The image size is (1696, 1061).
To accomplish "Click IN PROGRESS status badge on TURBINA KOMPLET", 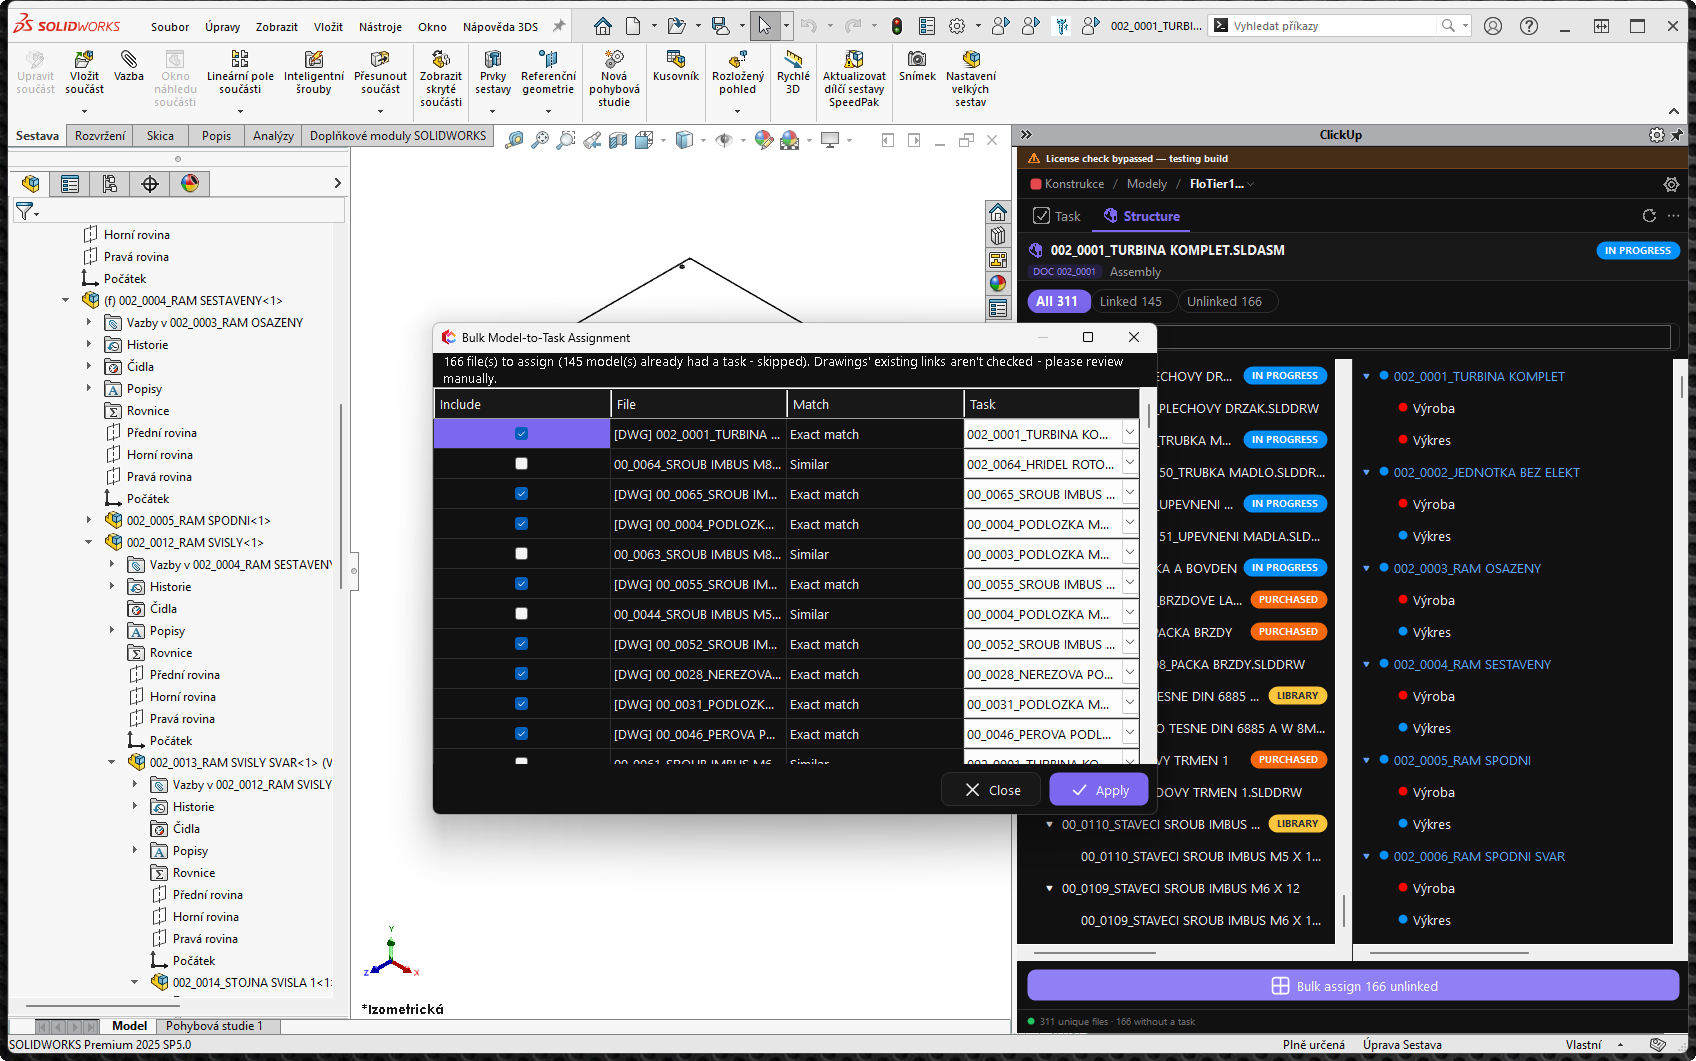I will [1637, 251].
